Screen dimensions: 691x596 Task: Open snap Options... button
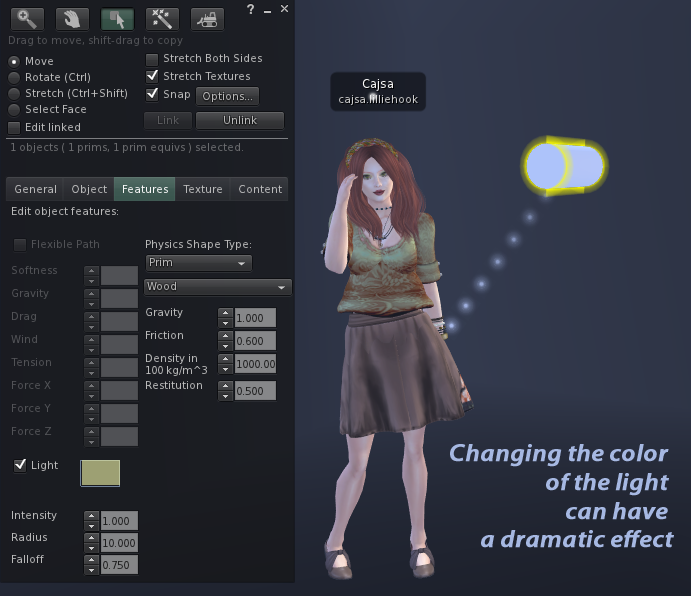click(227, 97)
